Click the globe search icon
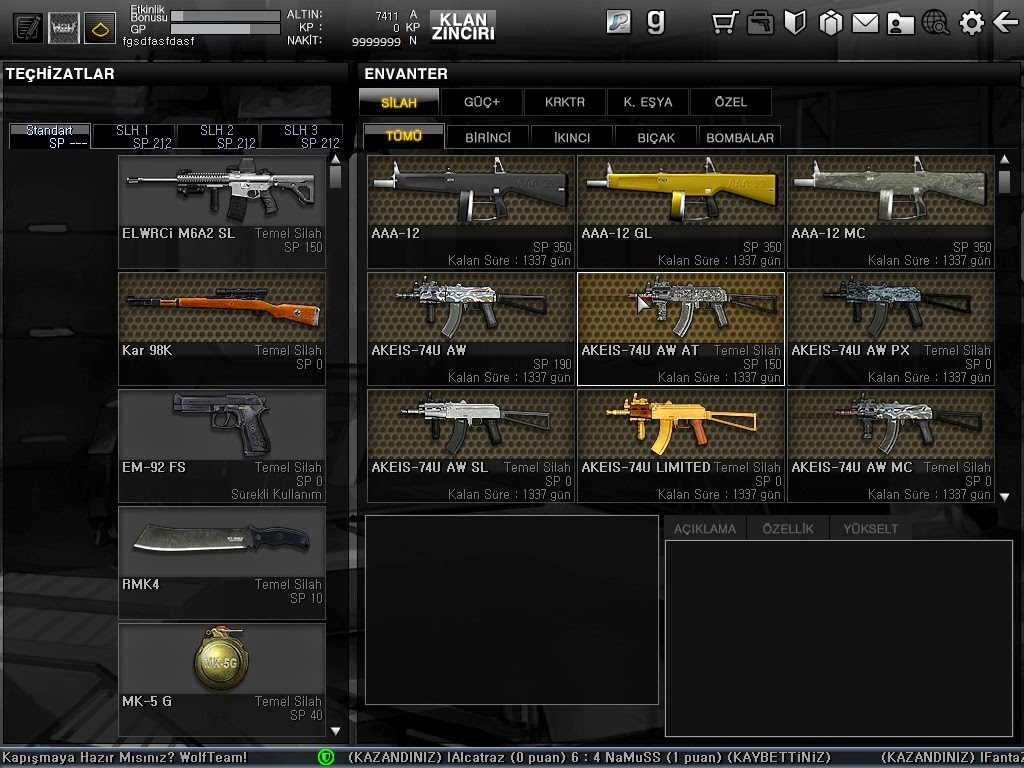The width and height of the screenshot is (1024, 768). pos(935,23)
